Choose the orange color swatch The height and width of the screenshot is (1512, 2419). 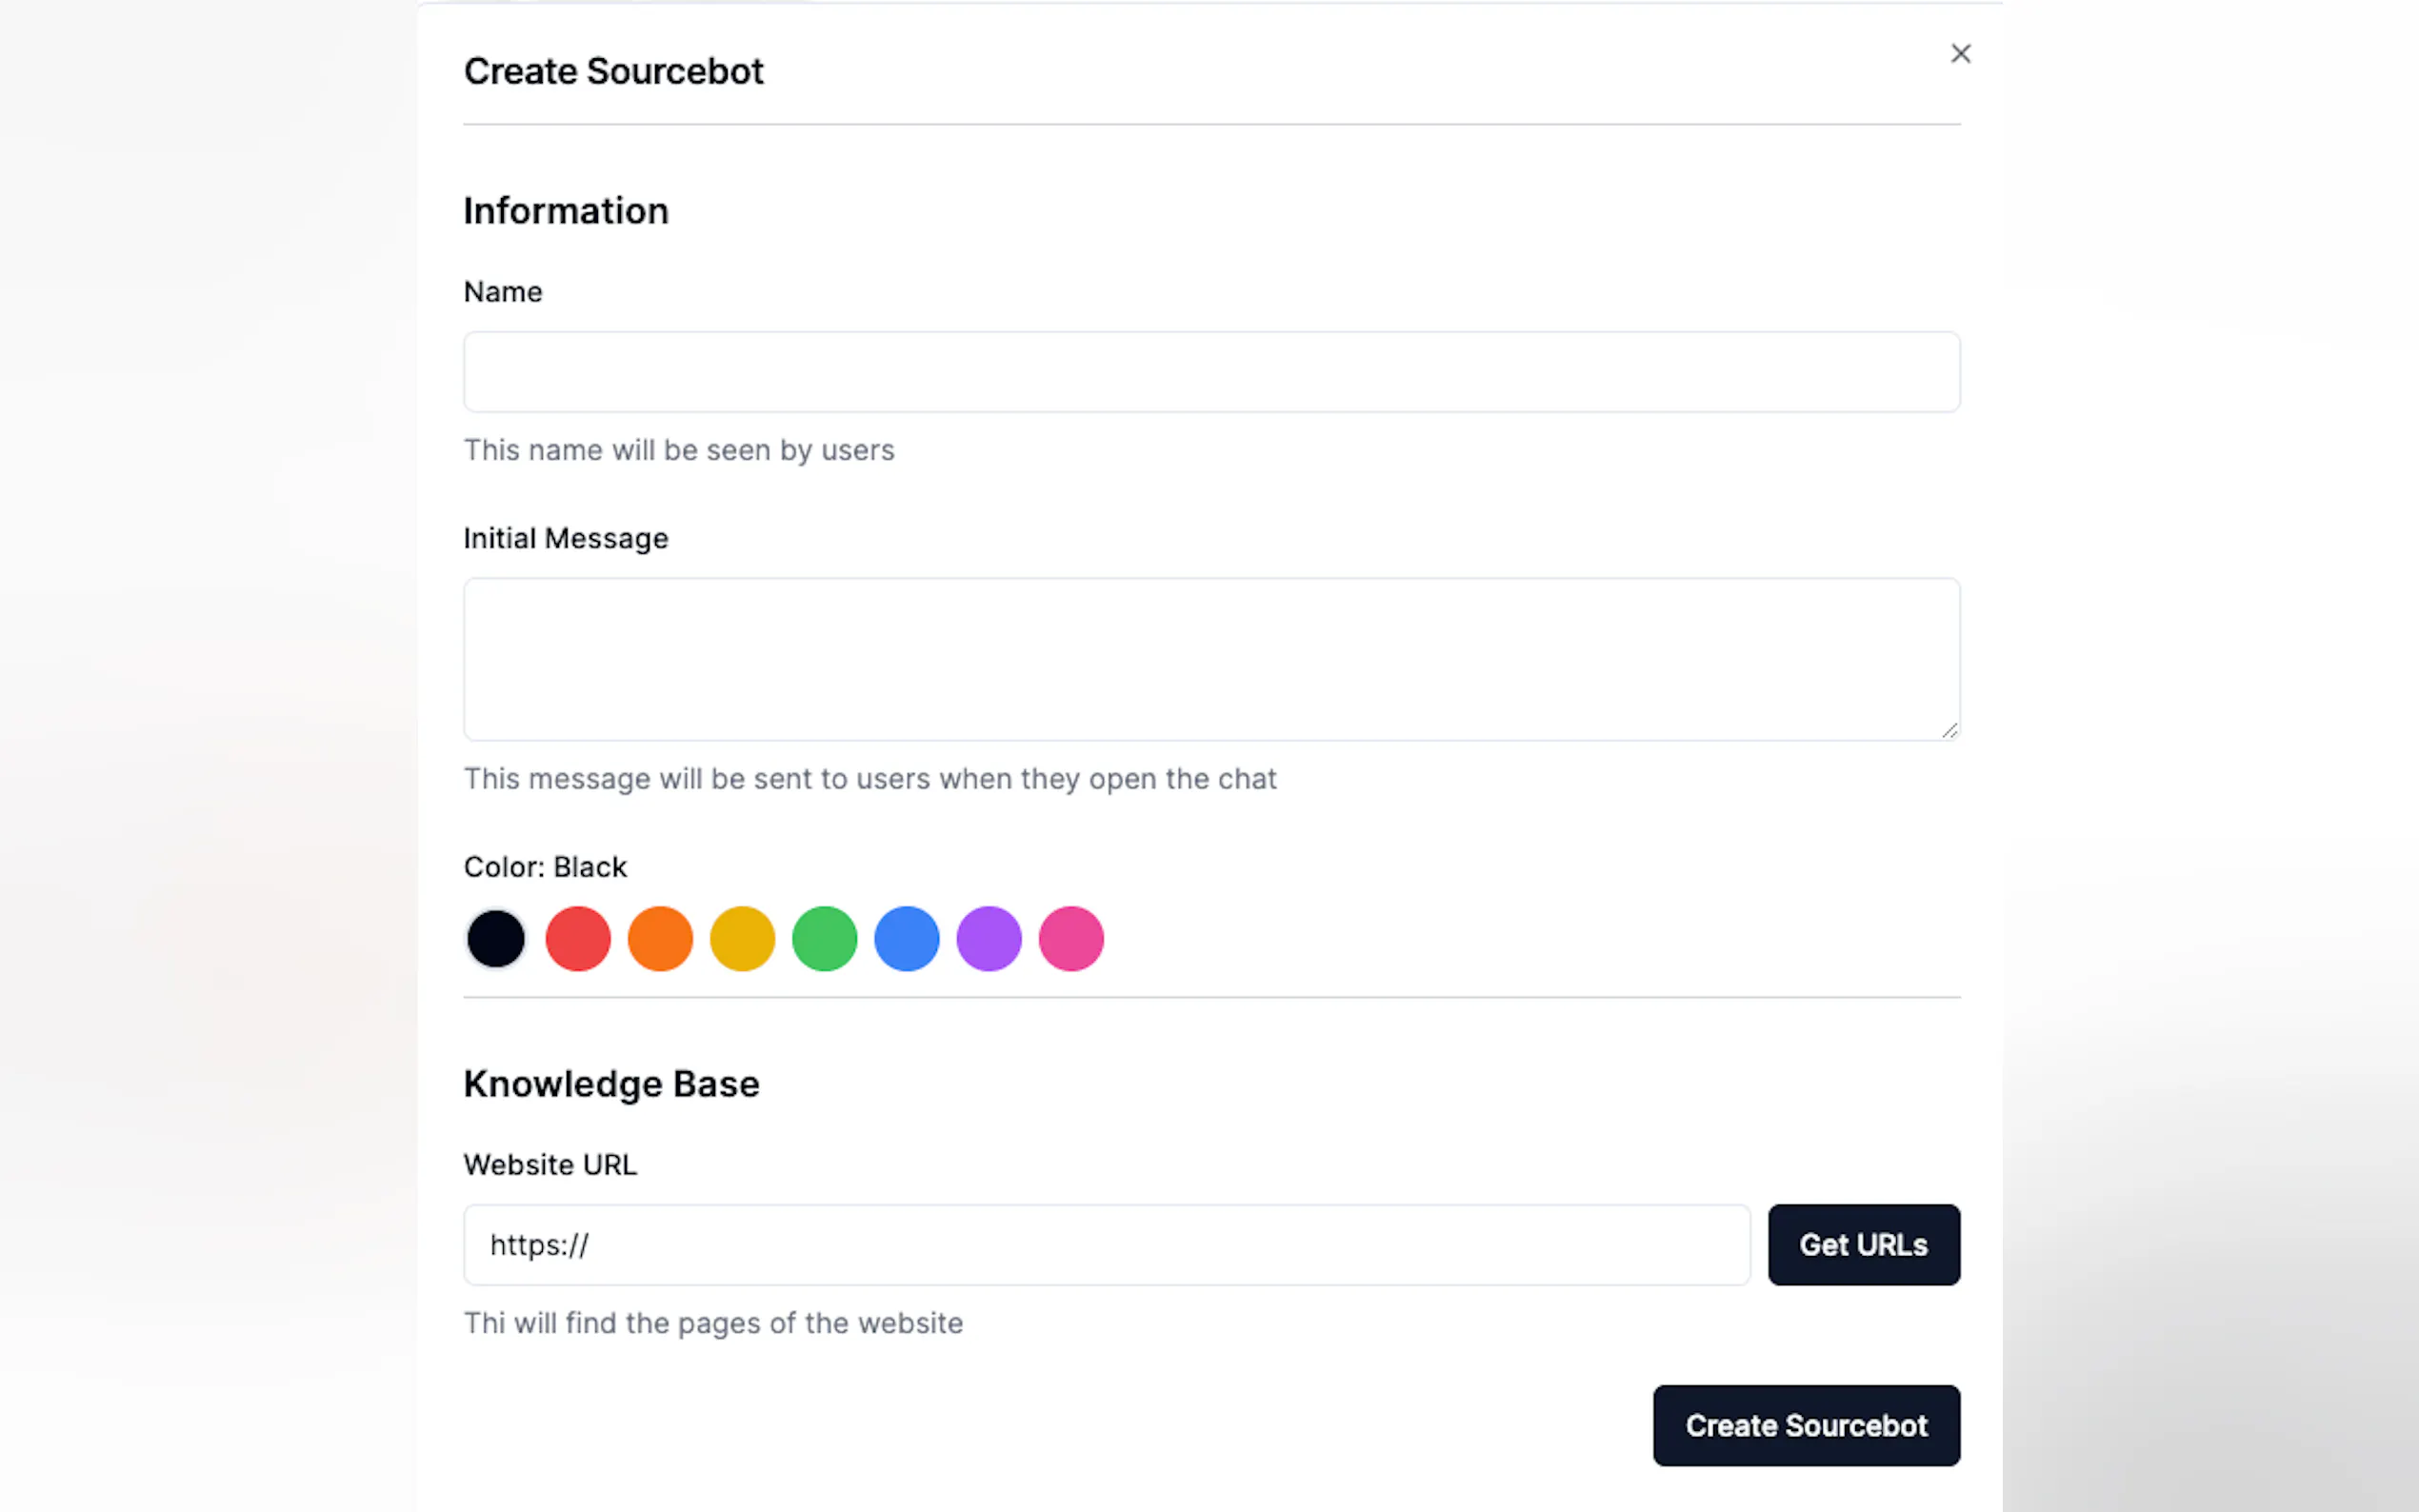(660, 938)
